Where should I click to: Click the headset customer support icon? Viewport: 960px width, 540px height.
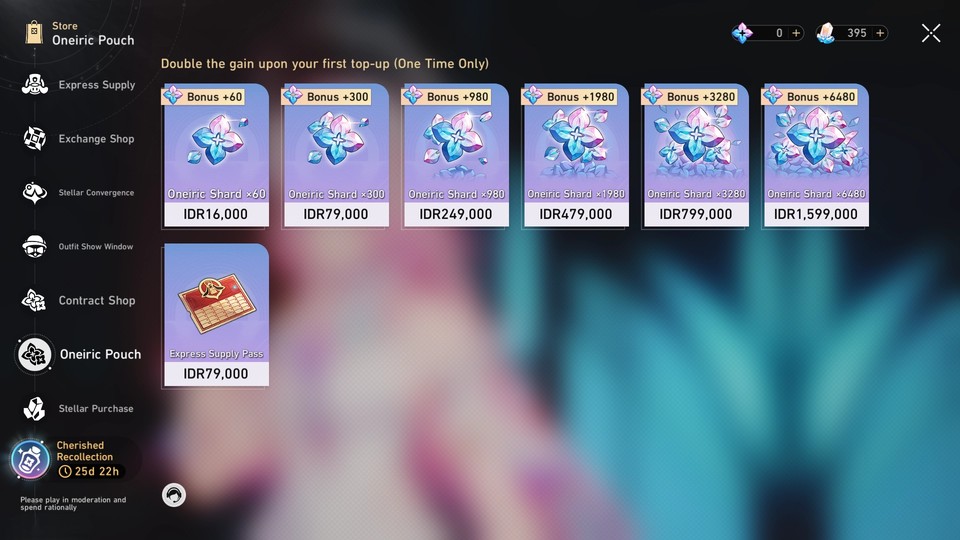point(174,495)
